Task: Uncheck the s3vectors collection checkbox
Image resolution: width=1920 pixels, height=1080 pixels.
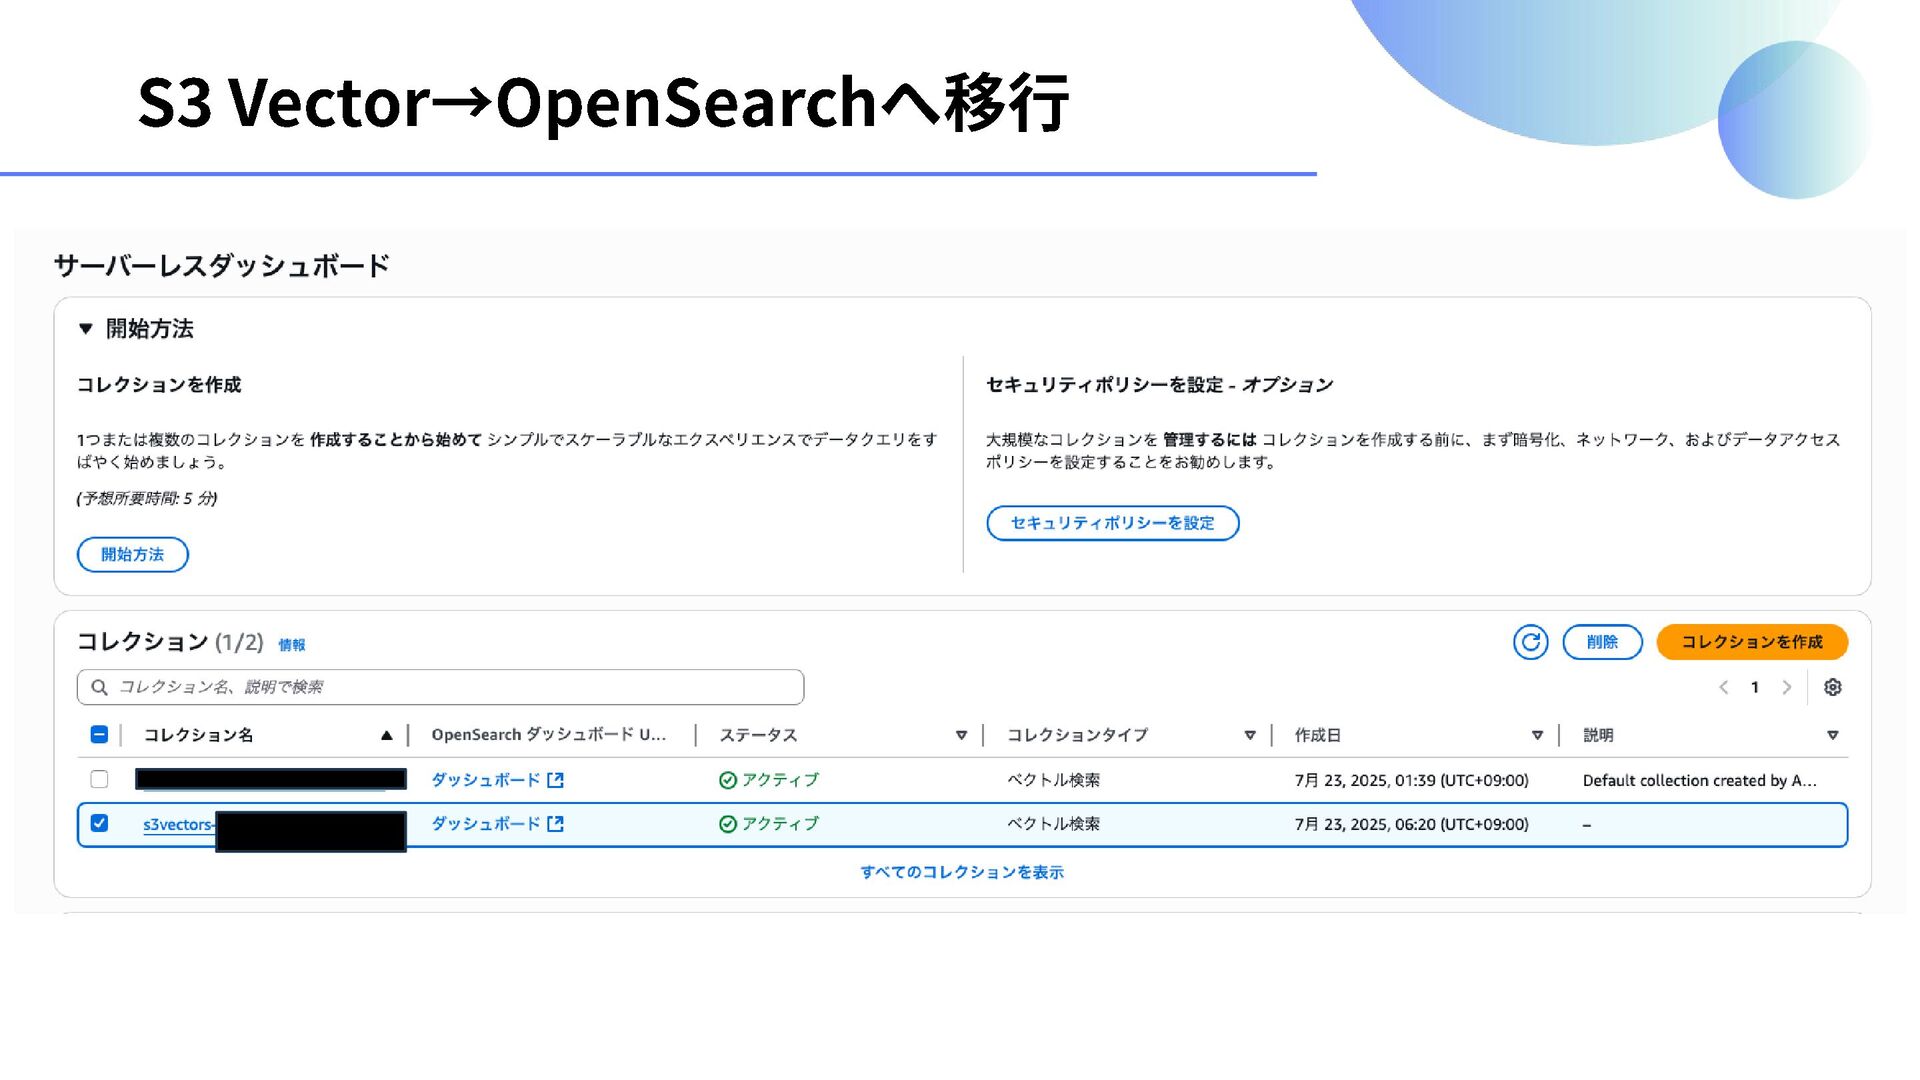Action: coord(99,823)
